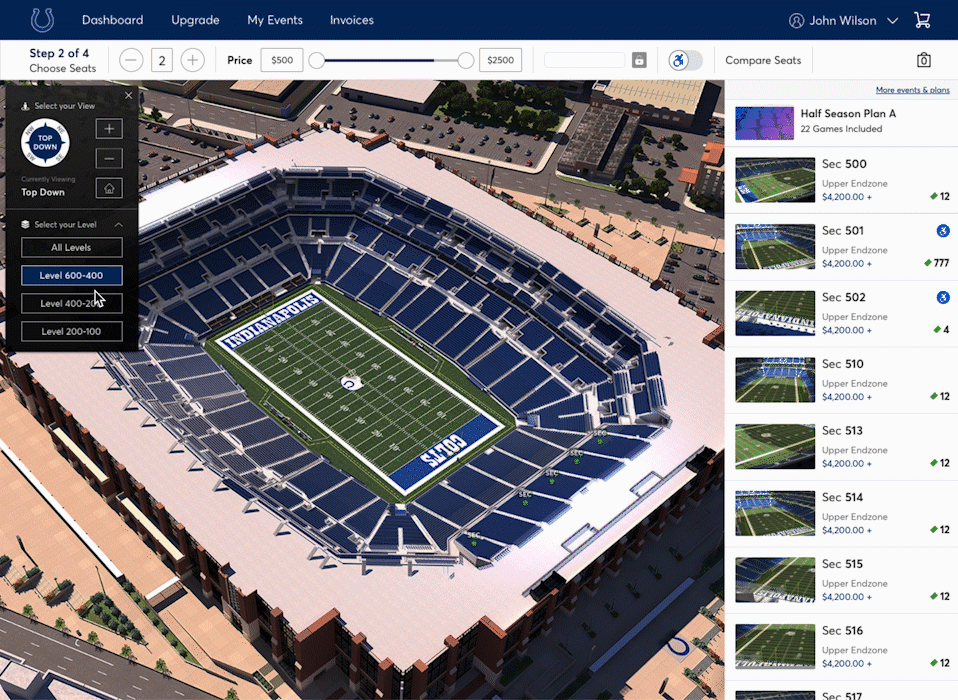Open Sec 510 seat view thumbnail
The height and width of the screenshot is (700, 958).
(x=775, y=380)
